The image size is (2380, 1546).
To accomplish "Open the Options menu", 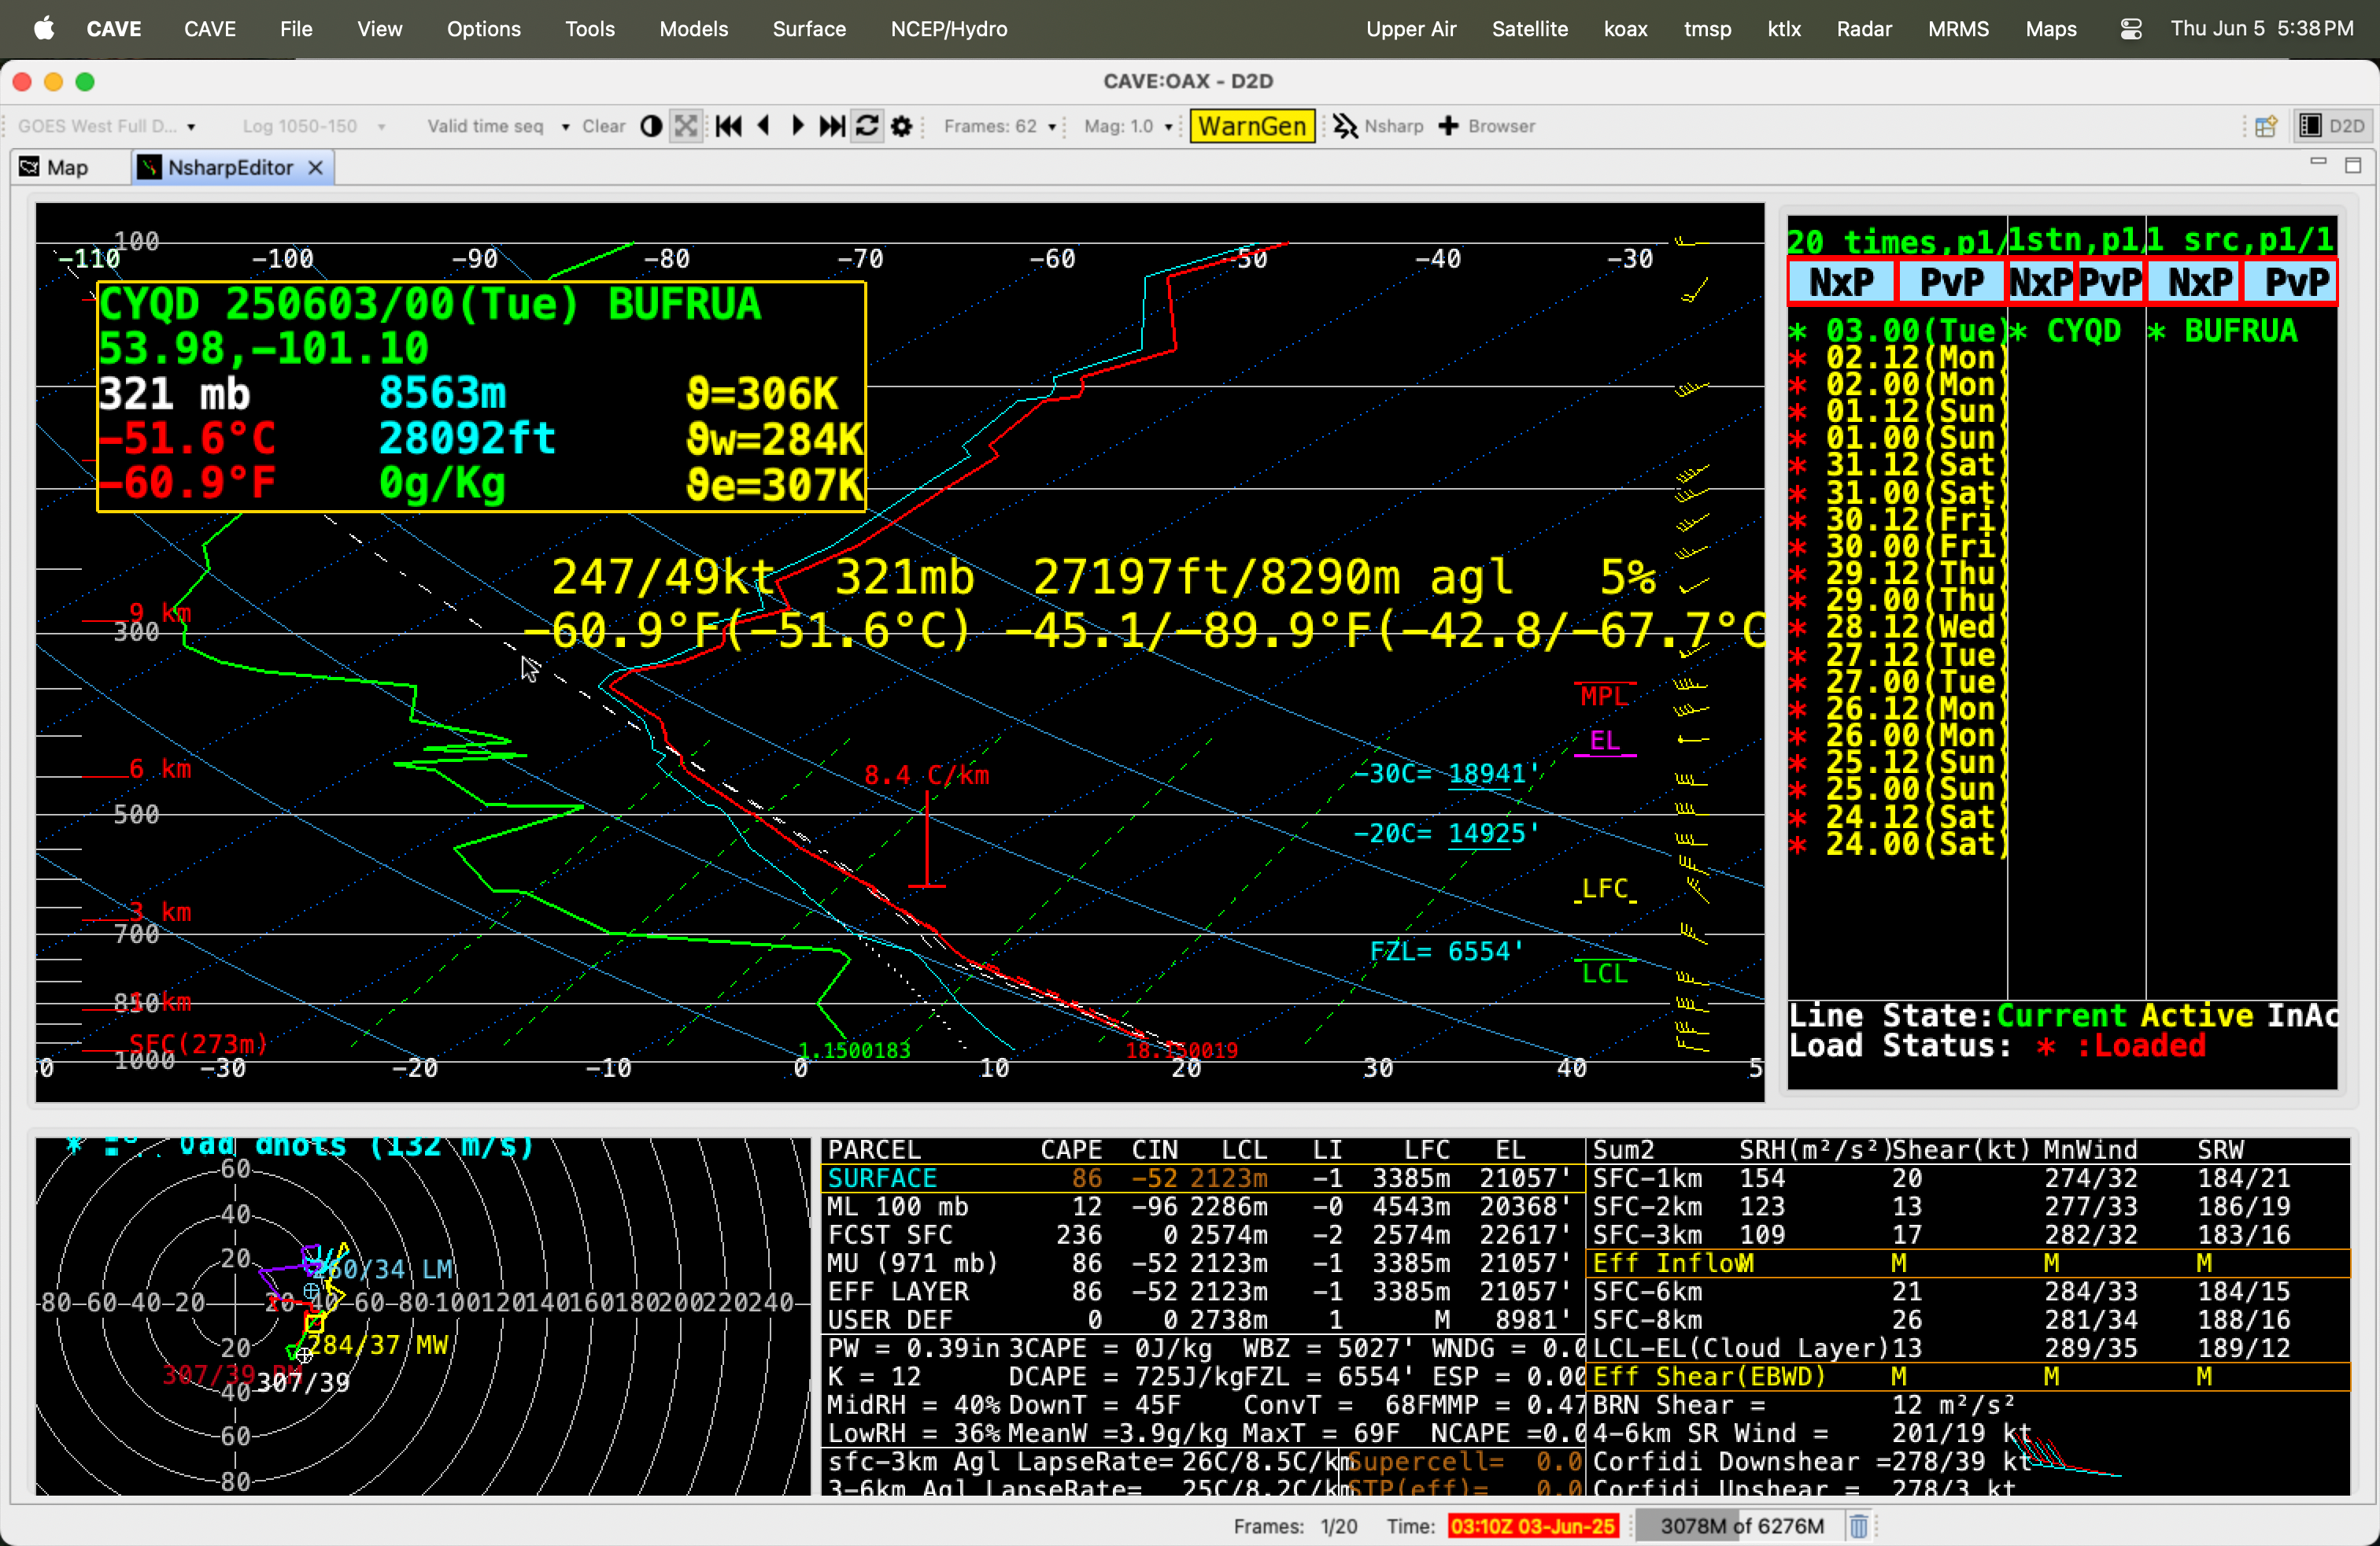I will tap(484, 29).
